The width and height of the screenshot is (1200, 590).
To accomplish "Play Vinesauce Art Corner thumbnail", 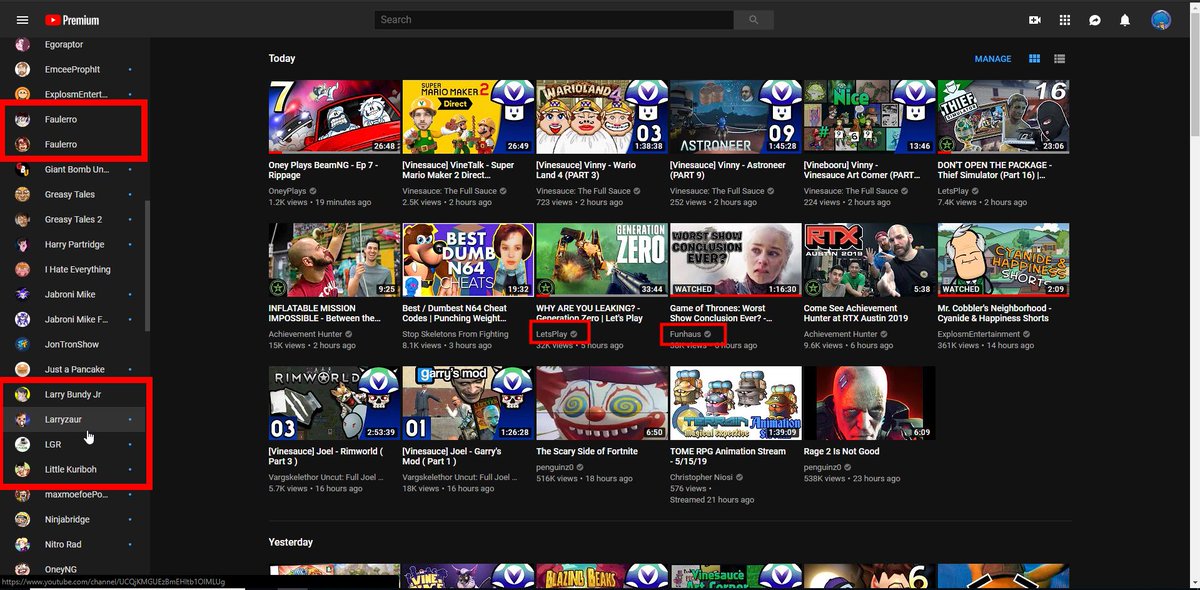I will pyautogui.click(x=869, y=117).
